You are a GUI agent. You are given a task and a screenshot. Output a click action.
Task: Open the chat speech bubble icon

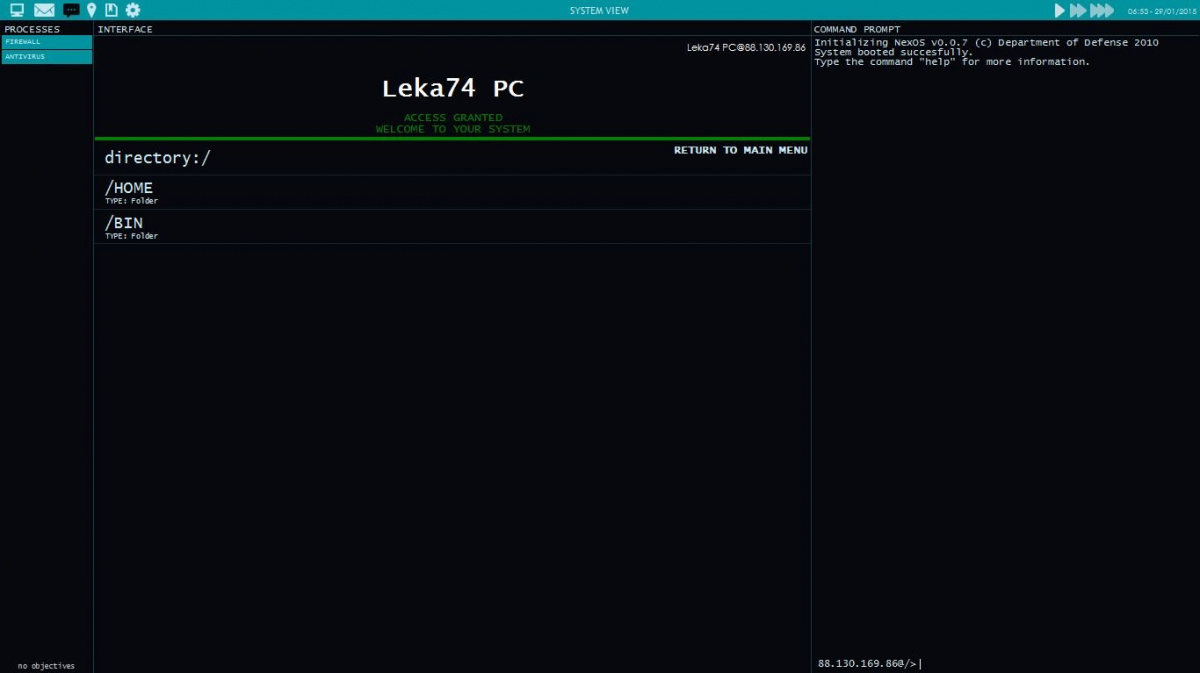71,10
